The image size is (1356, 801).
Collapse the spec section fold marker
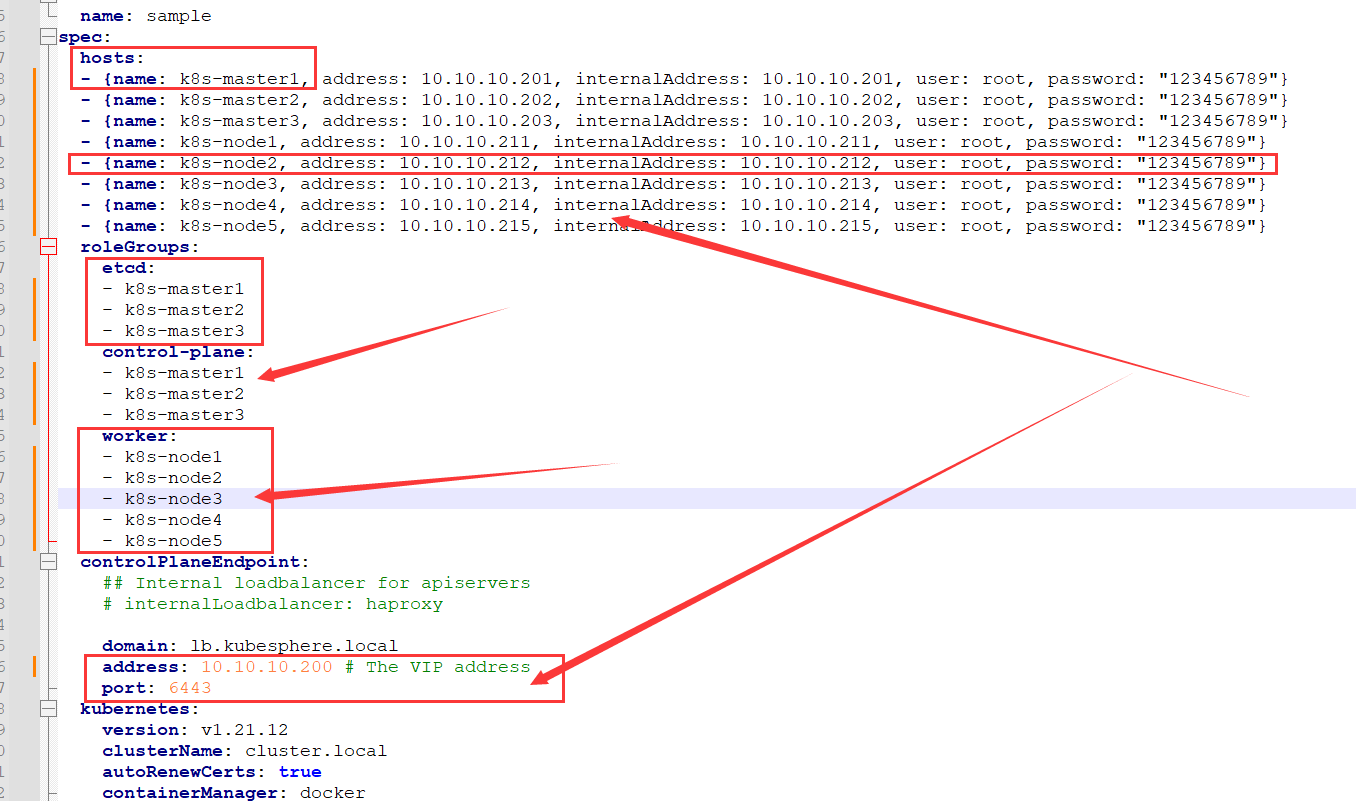click(x=48, y=36)
